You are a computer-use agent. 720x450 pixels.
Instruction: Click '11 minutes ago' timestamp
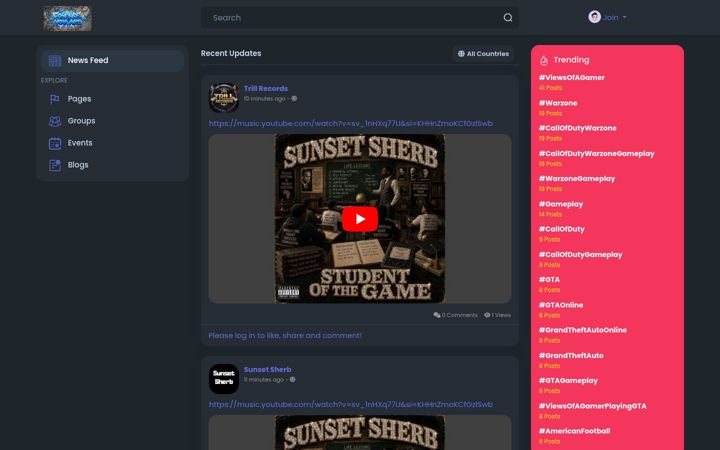(x=264, y=380)
